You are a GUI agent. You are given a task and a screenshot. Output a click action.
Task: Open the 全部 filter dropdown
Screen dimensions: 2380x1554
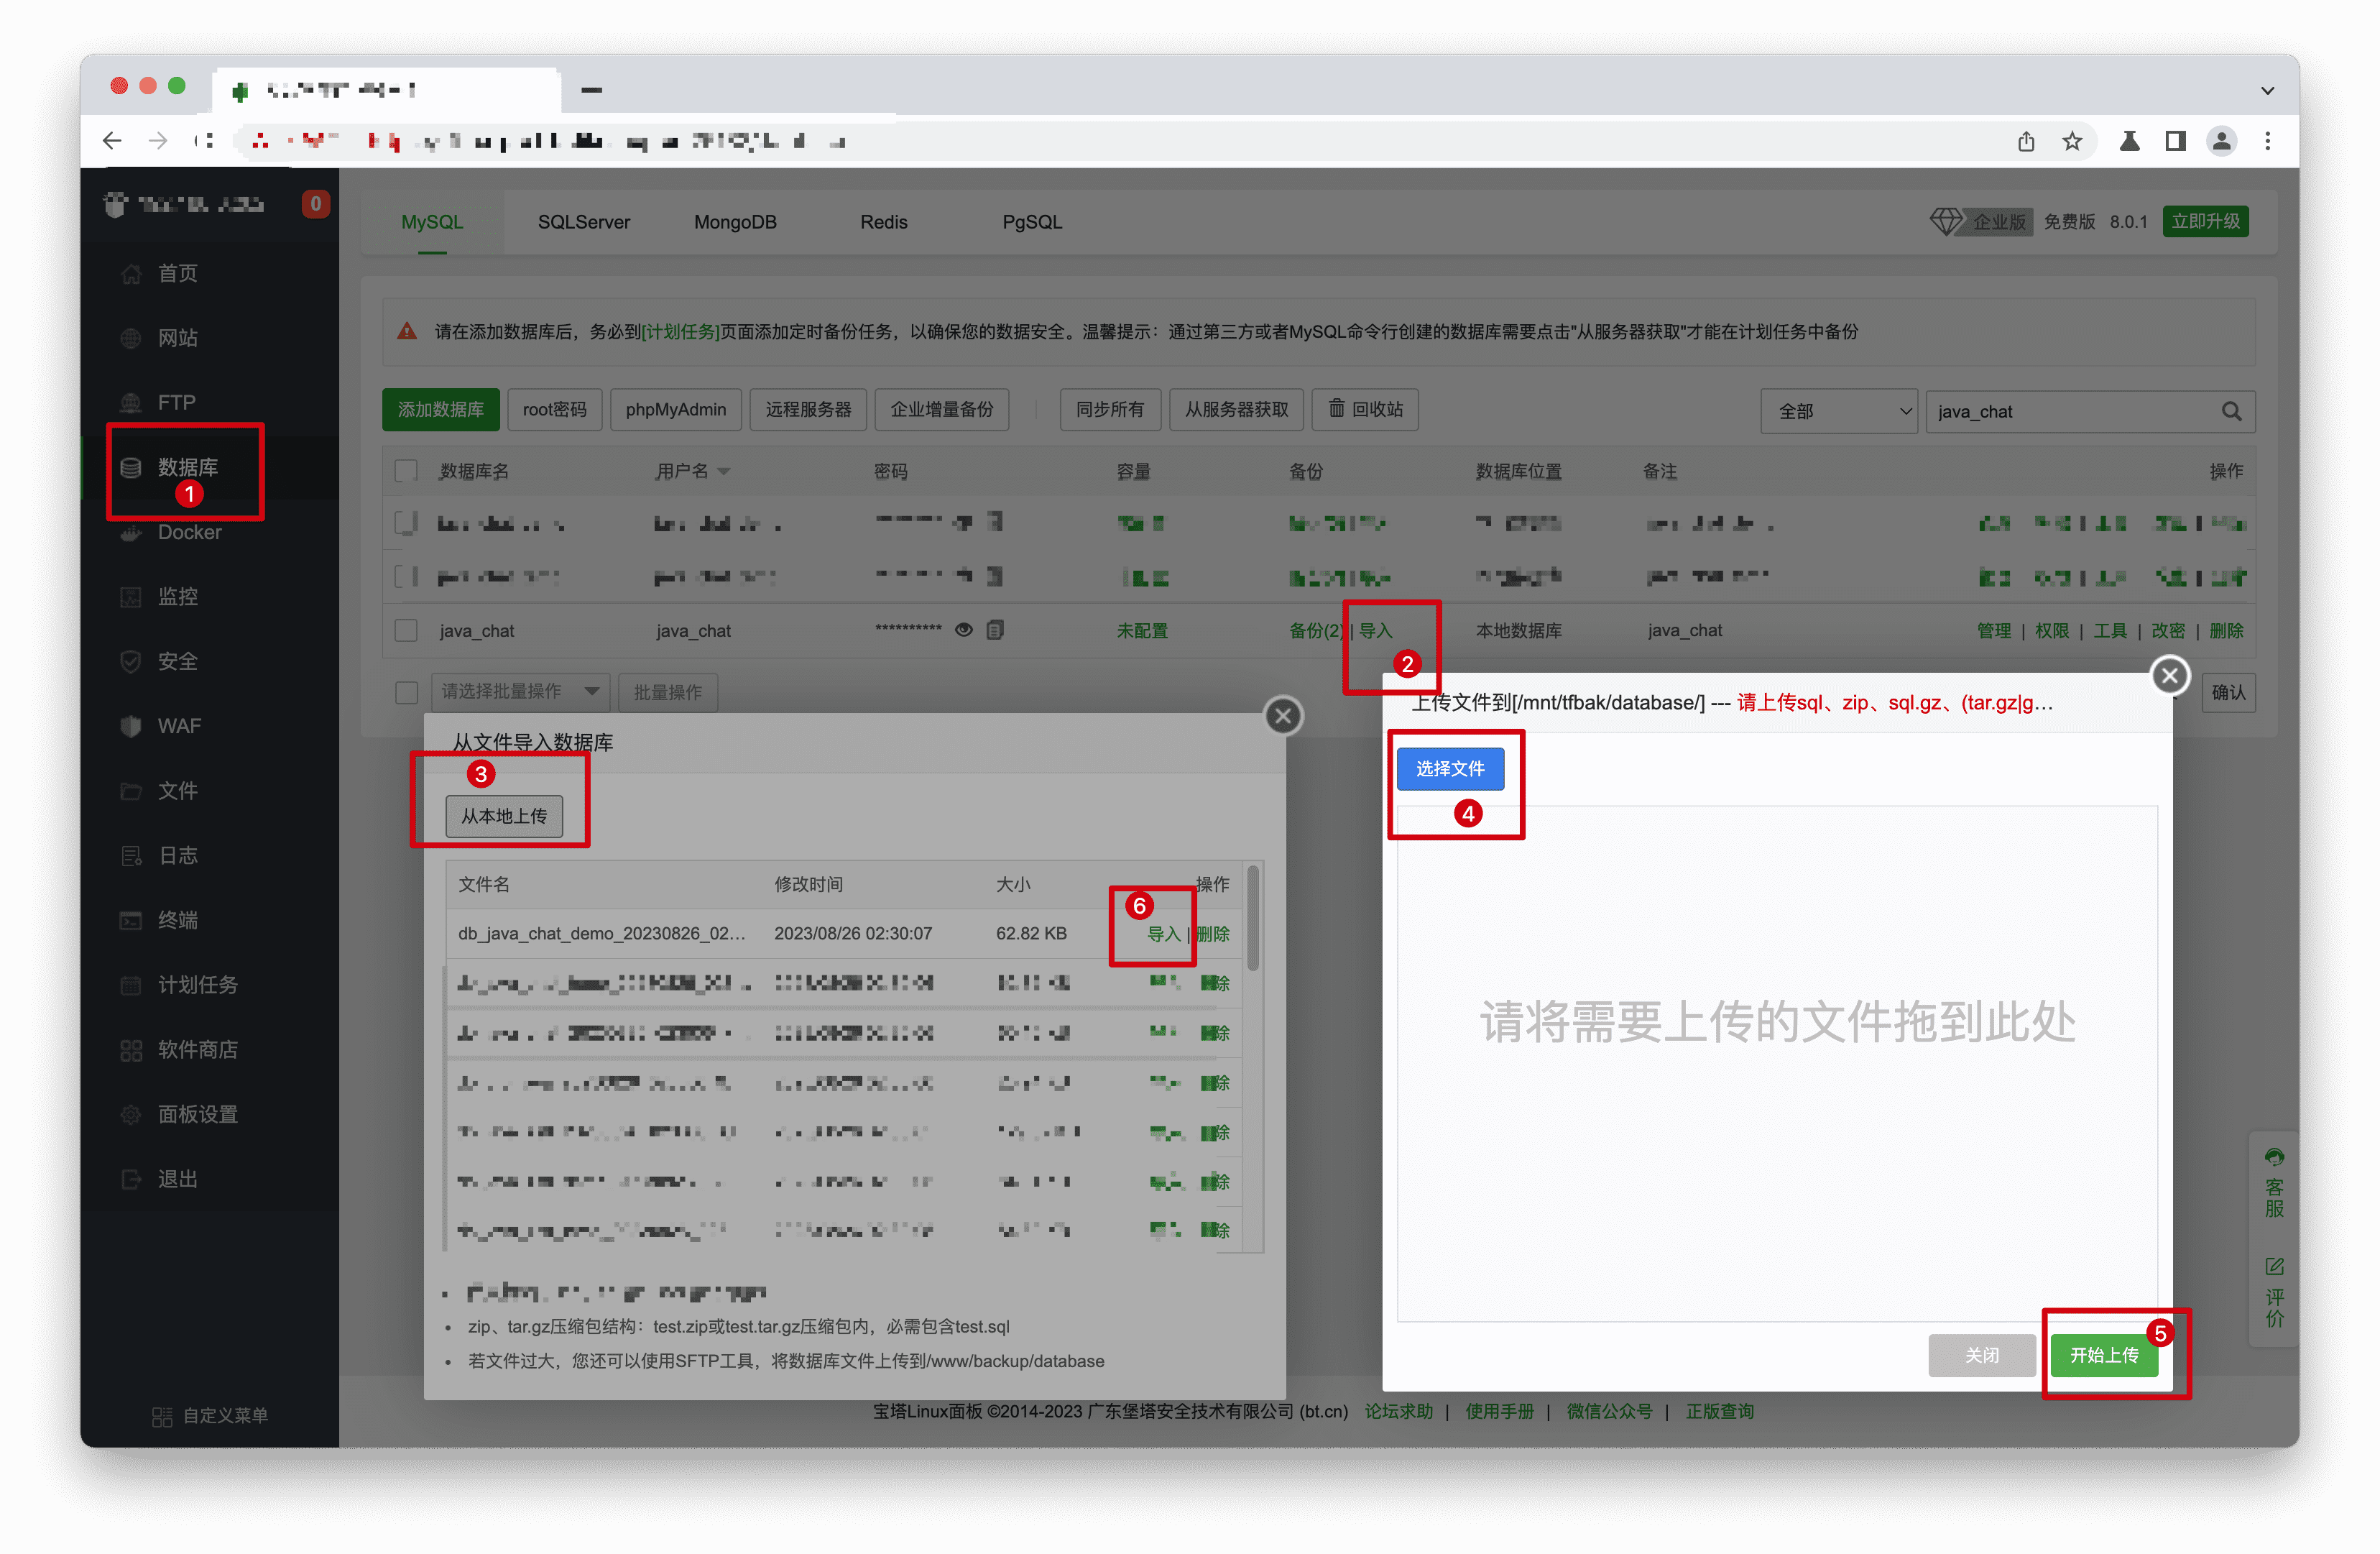(x=1838, y=411)
